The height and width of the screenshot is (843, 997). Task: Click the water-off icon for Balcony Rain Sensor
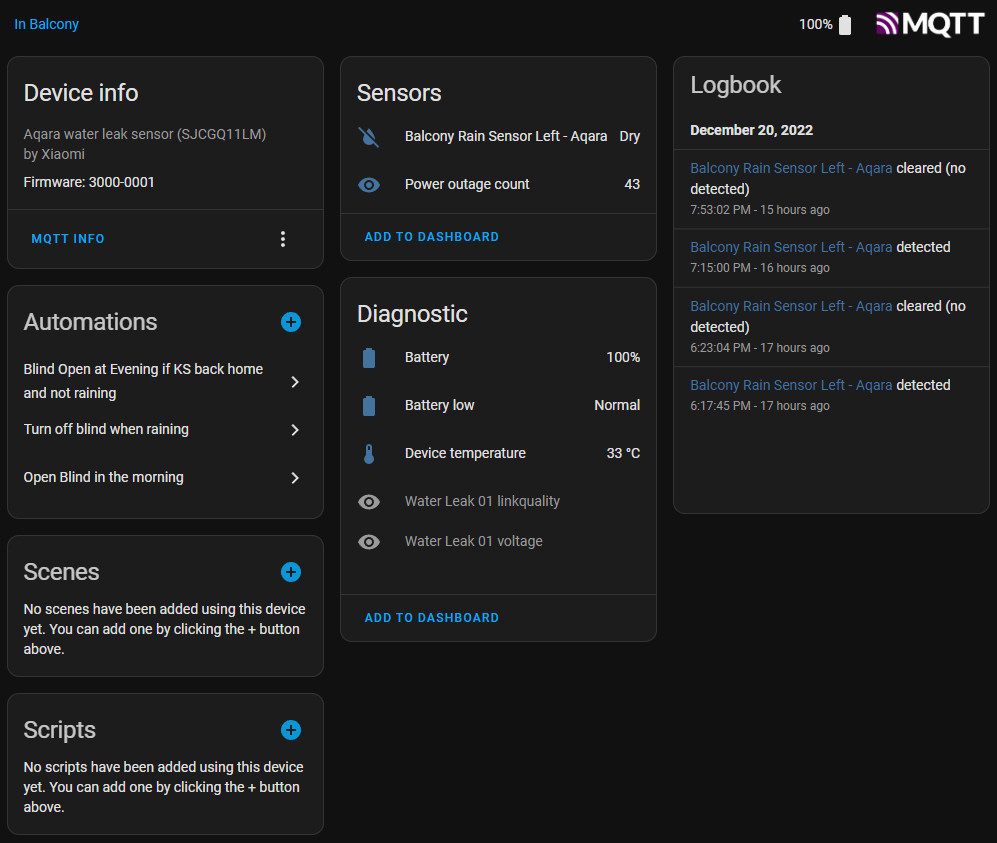[x=369, y=137]
